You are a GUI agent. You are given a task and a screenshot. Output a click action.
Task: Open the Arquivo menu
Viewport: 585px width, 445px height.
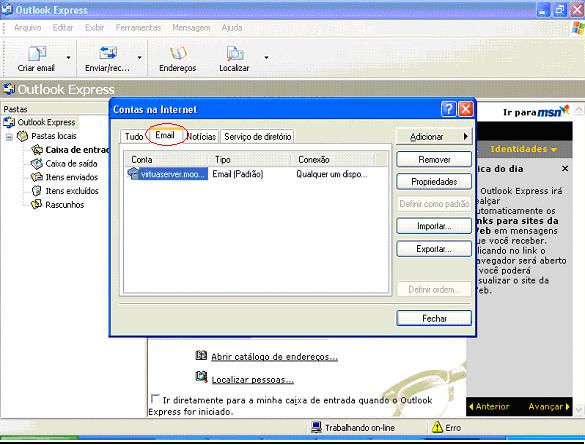tap(28, 28)
